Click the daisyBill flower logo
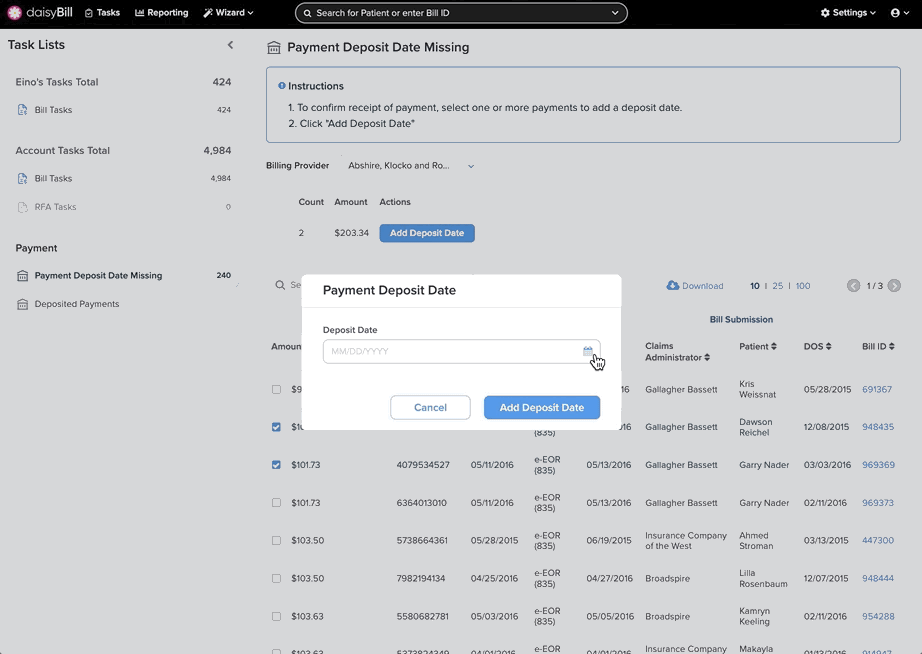Screen dimensions: 922x654 coord(14,12)
